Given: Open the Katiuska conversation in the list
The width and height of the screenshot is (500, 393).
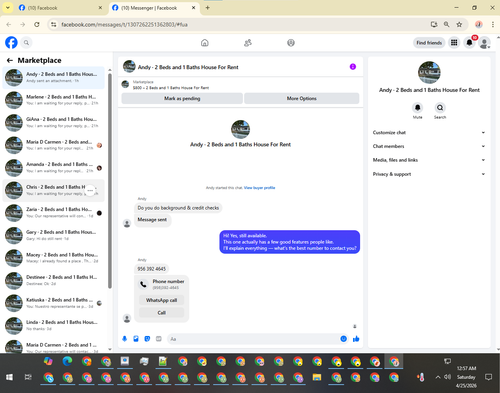Looking at the screenshot, I should click(54, 303).
